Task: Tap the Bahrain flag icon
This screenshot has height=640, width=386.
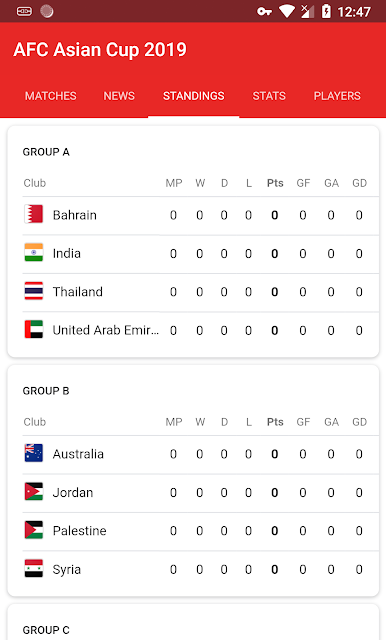Action: pos(33,215)
